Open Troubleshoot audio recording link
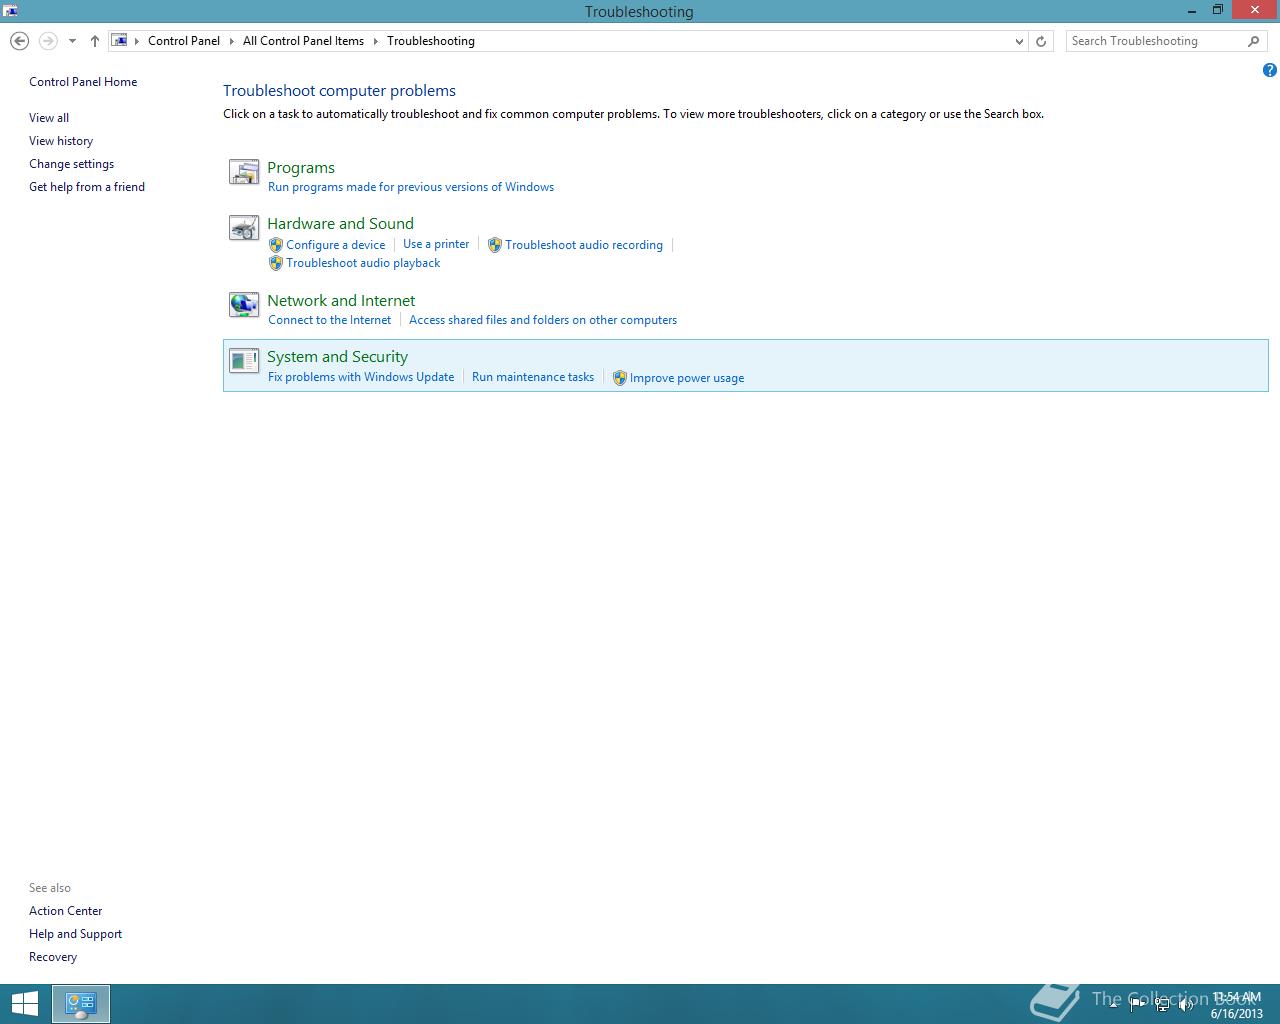The image size is (1280, 1024). [584, 245]
